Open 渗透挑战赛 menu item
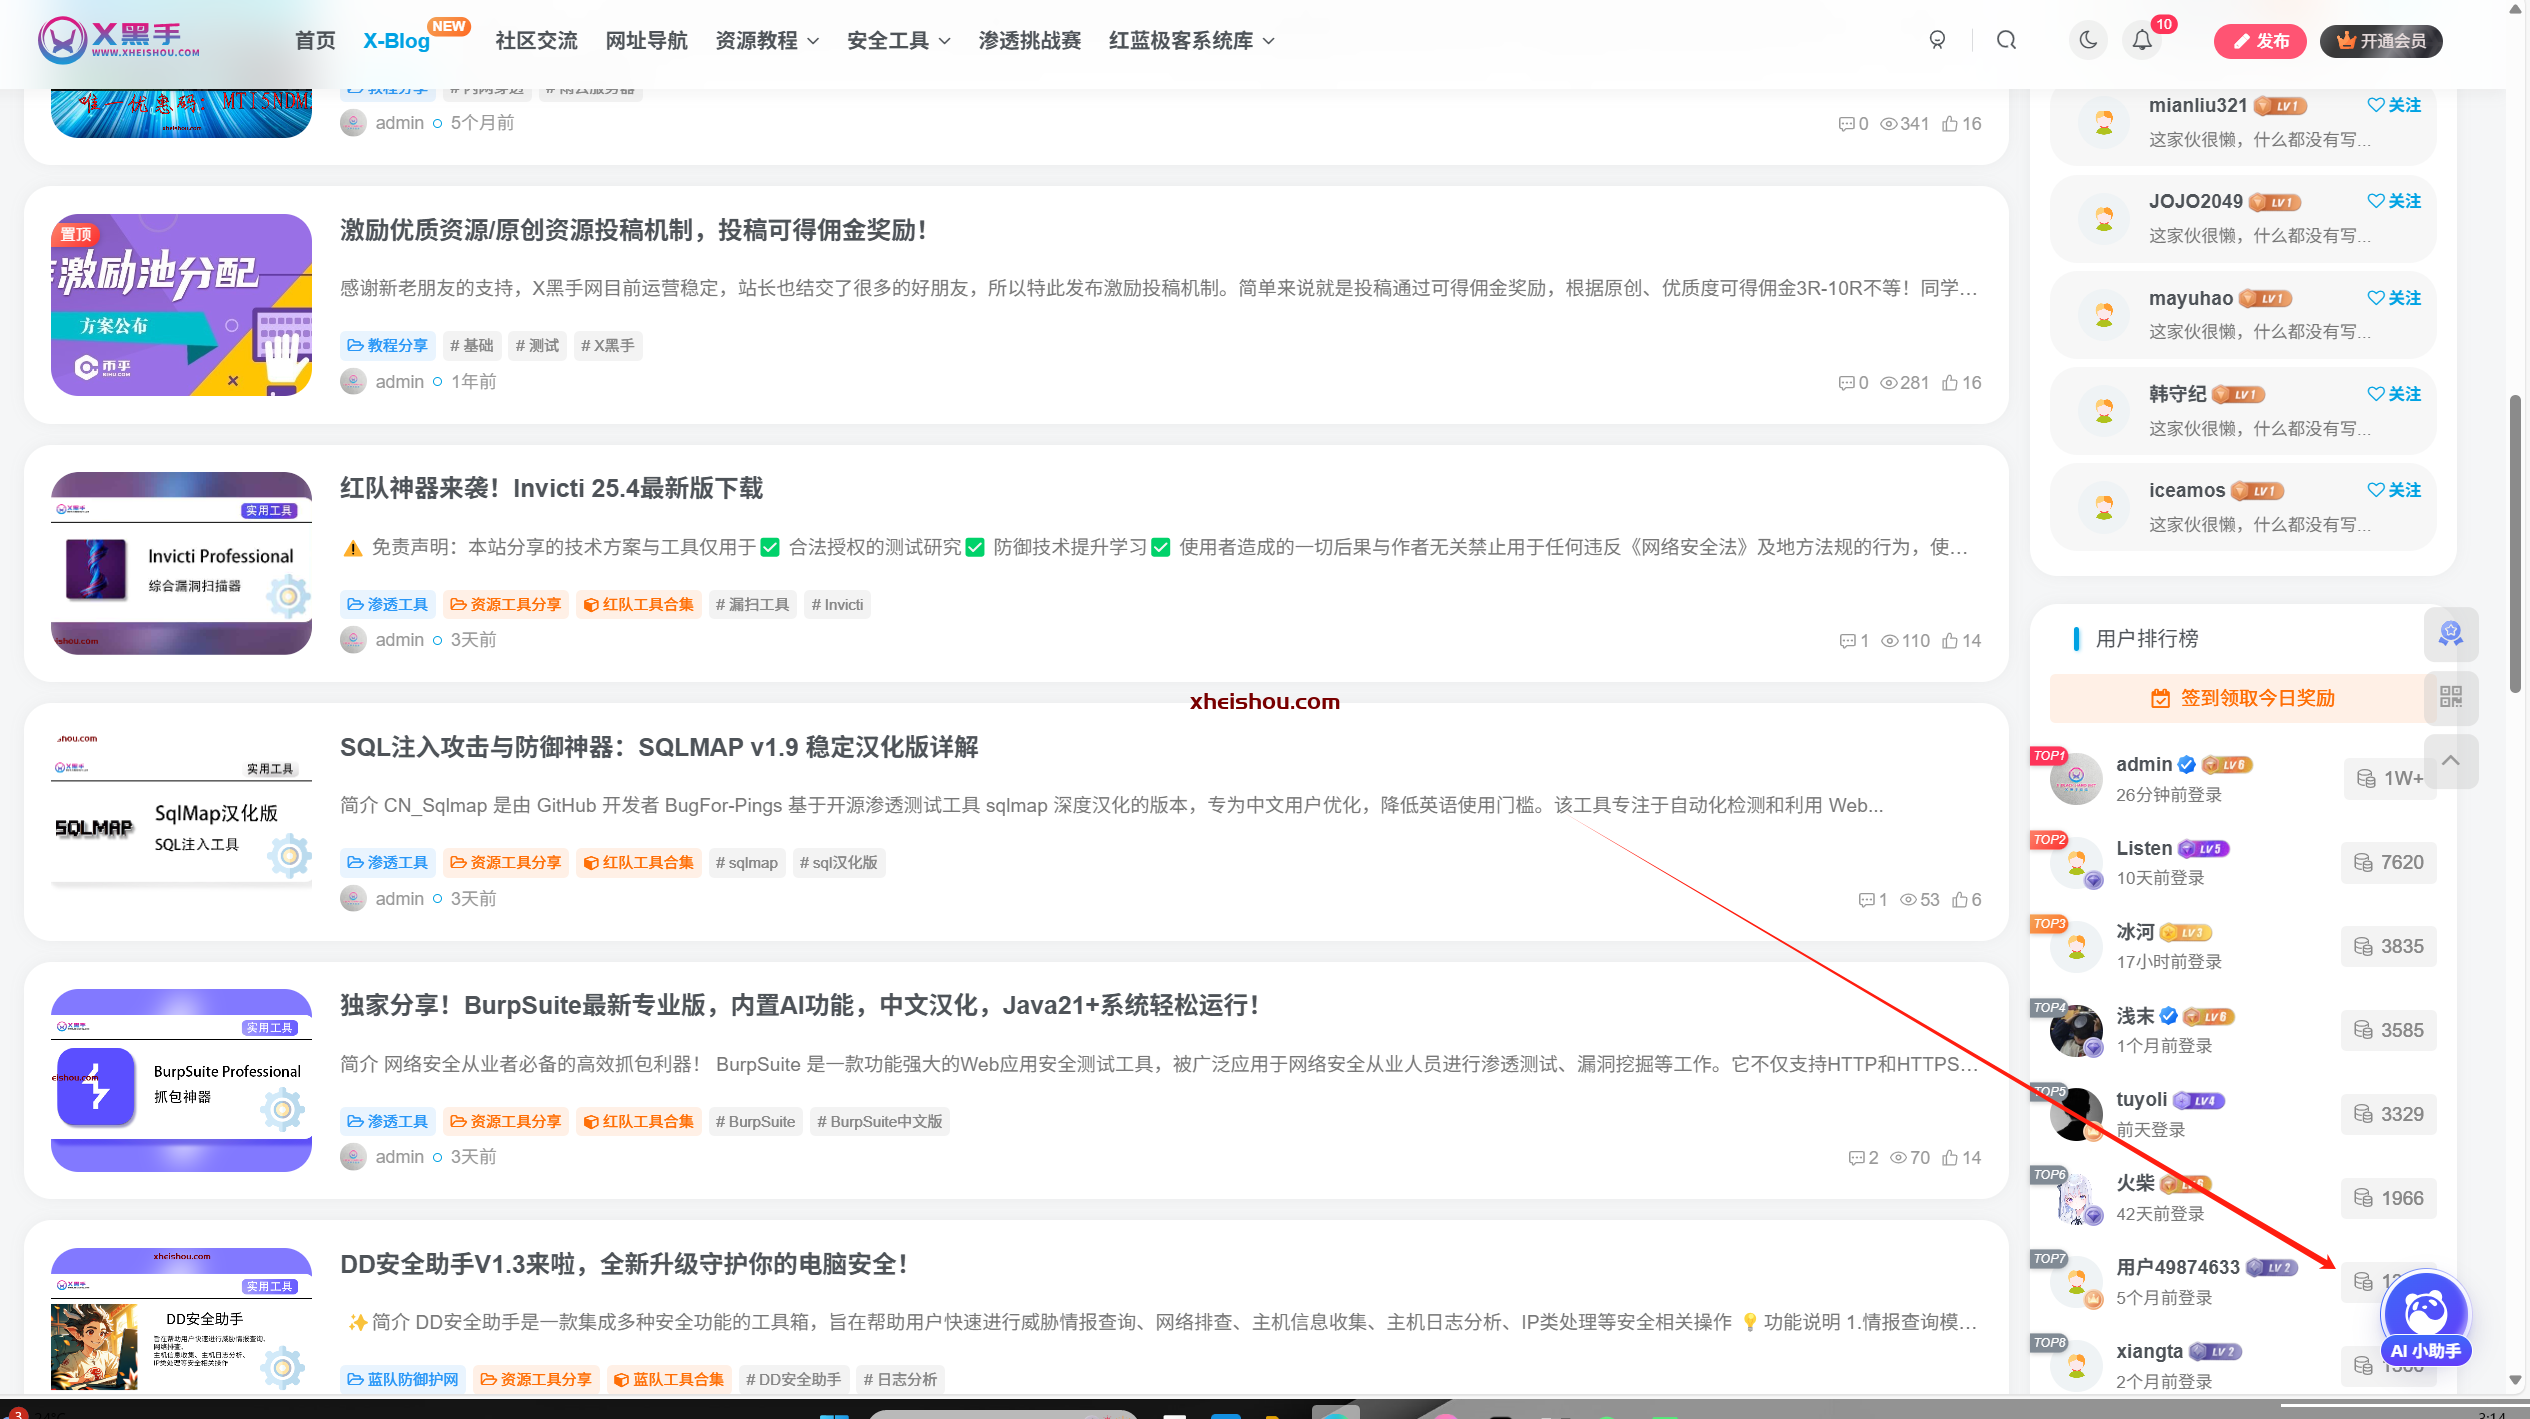The height and width of the screenshot is (1419, 2530). click(x=1029, y=40)
